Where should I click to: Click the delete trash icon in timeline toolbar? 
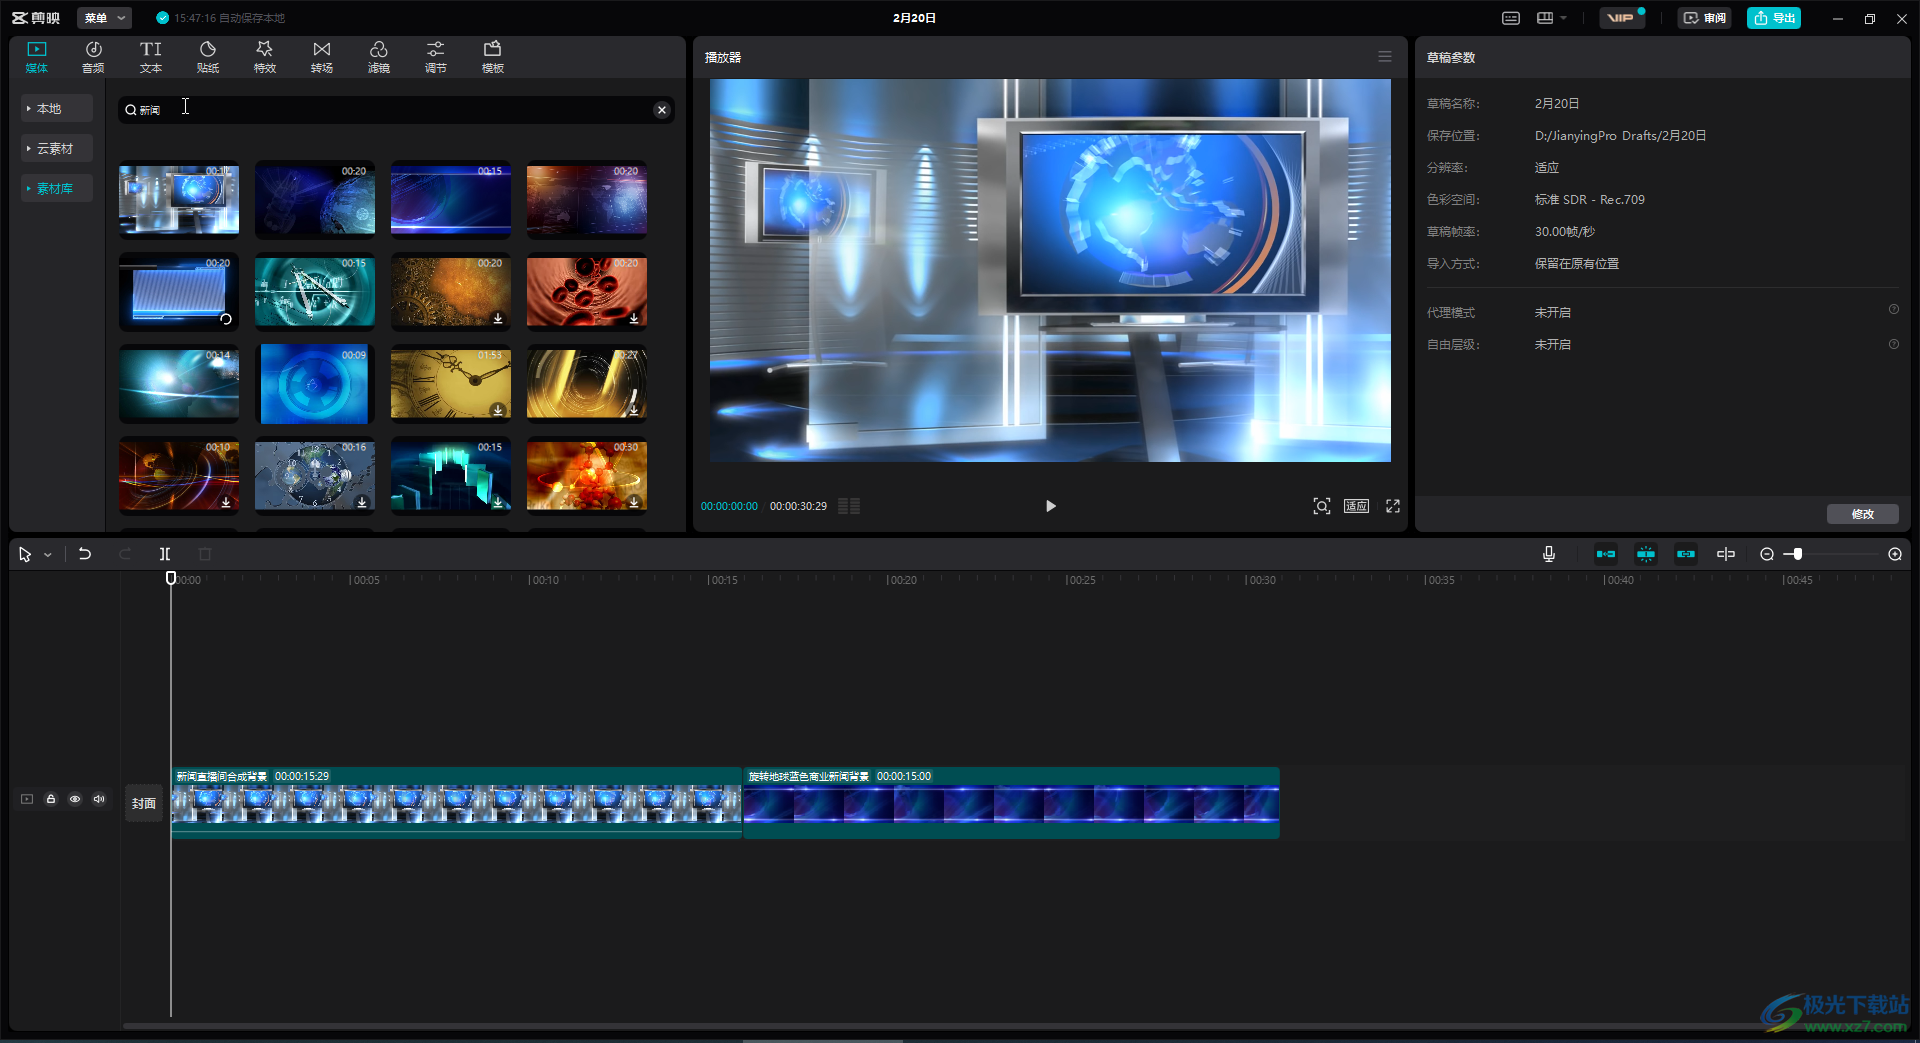[x=205, y=554]
